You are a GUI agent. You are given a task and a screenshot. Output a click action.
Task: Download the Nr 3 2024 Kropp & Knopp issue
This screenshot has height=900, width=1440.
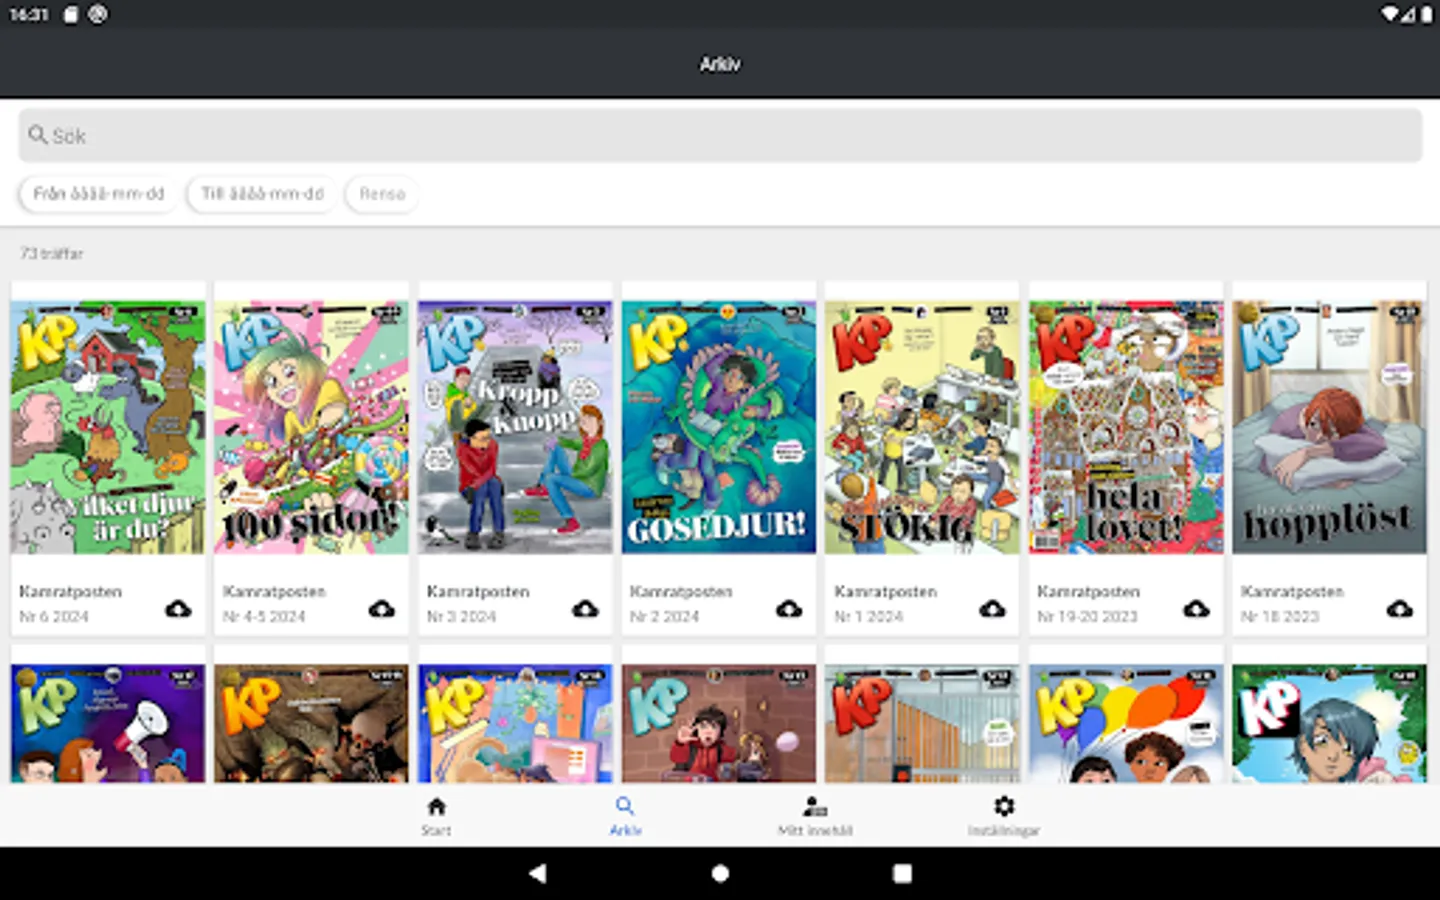click(x=586, y=608)
